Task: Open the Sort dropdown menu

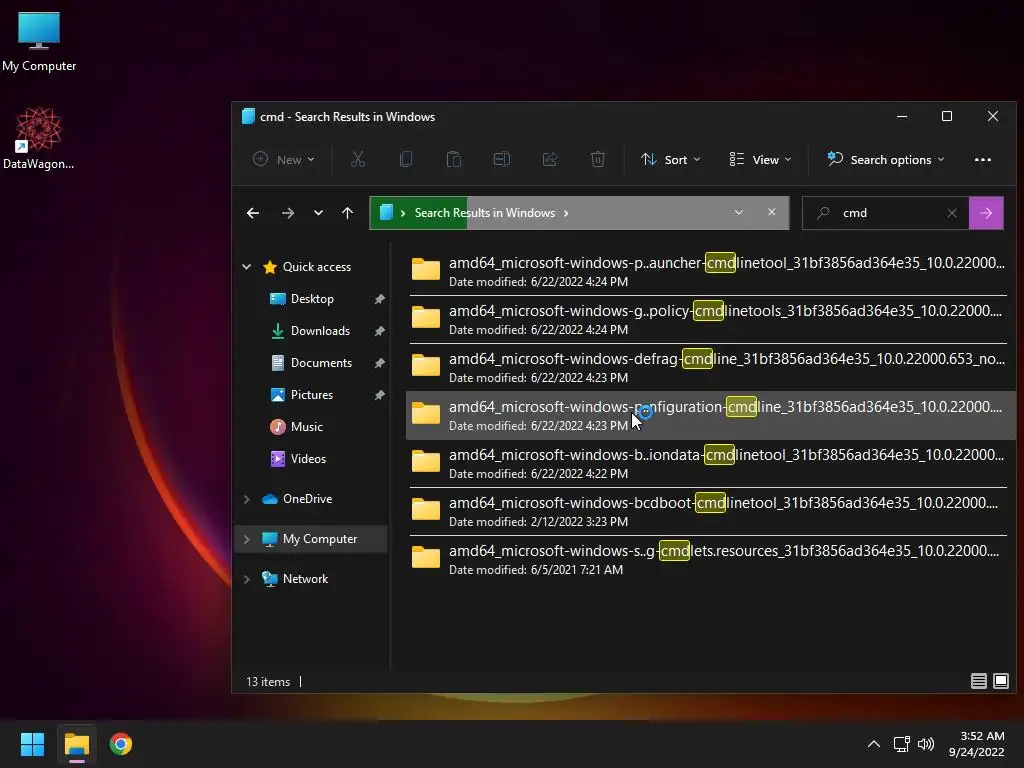Action: (x=671, y=159)
